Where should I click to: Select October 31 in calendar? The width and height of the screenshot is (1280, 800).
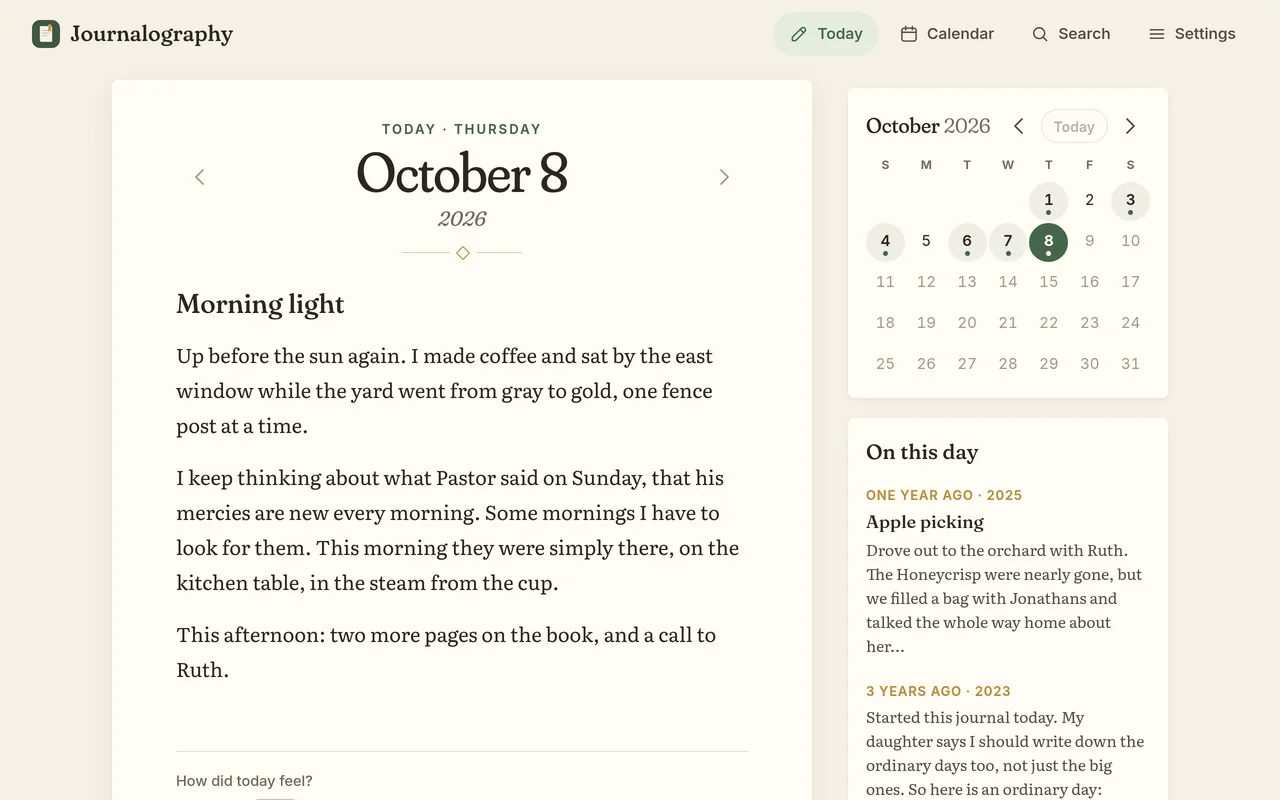pyautogui.click(x=1130, y=365)
